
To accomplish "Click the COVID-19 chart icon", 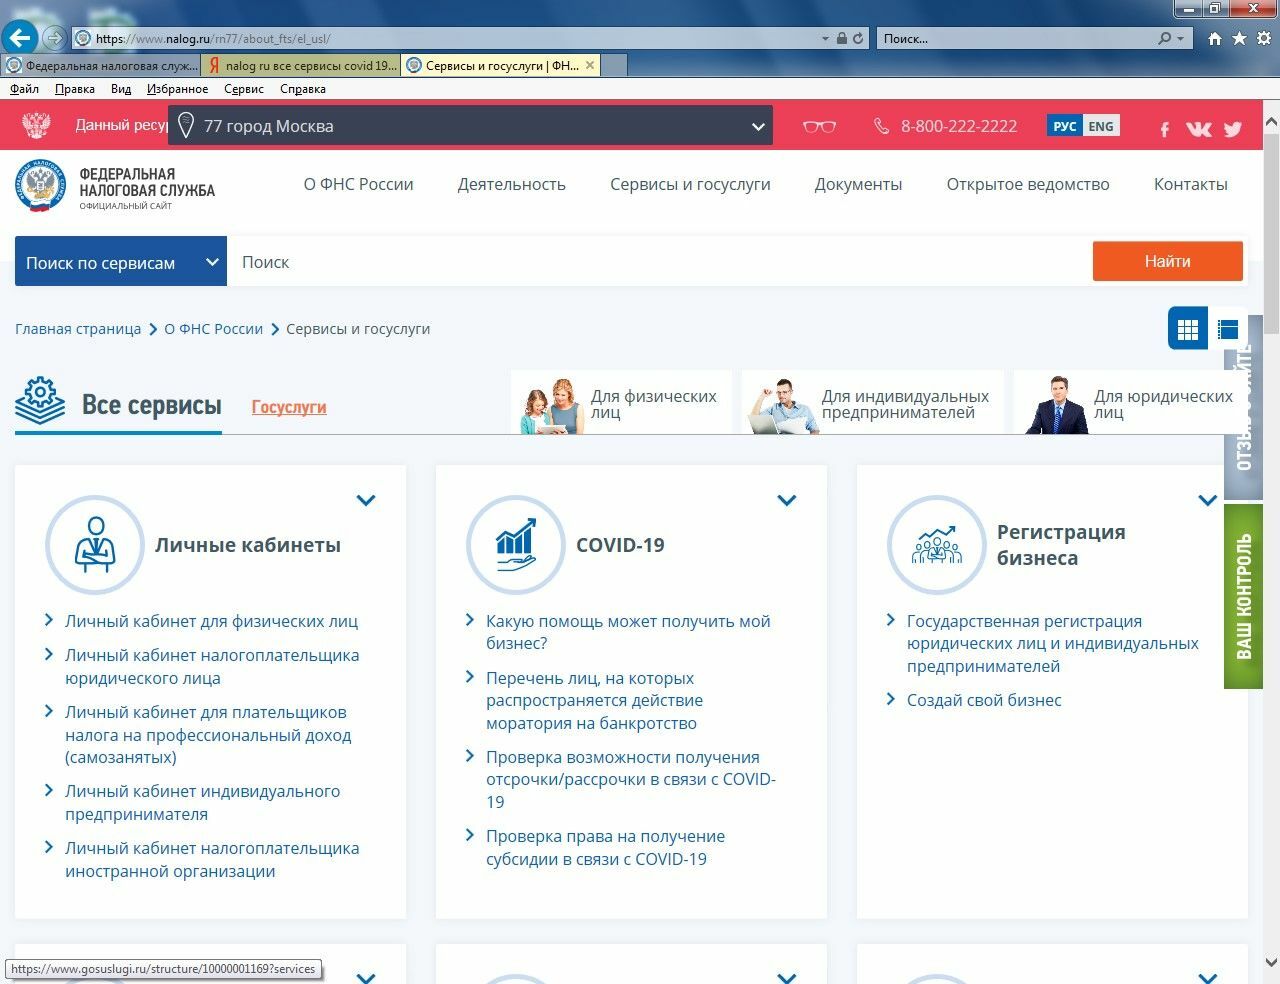I will (x=516, y=545).
